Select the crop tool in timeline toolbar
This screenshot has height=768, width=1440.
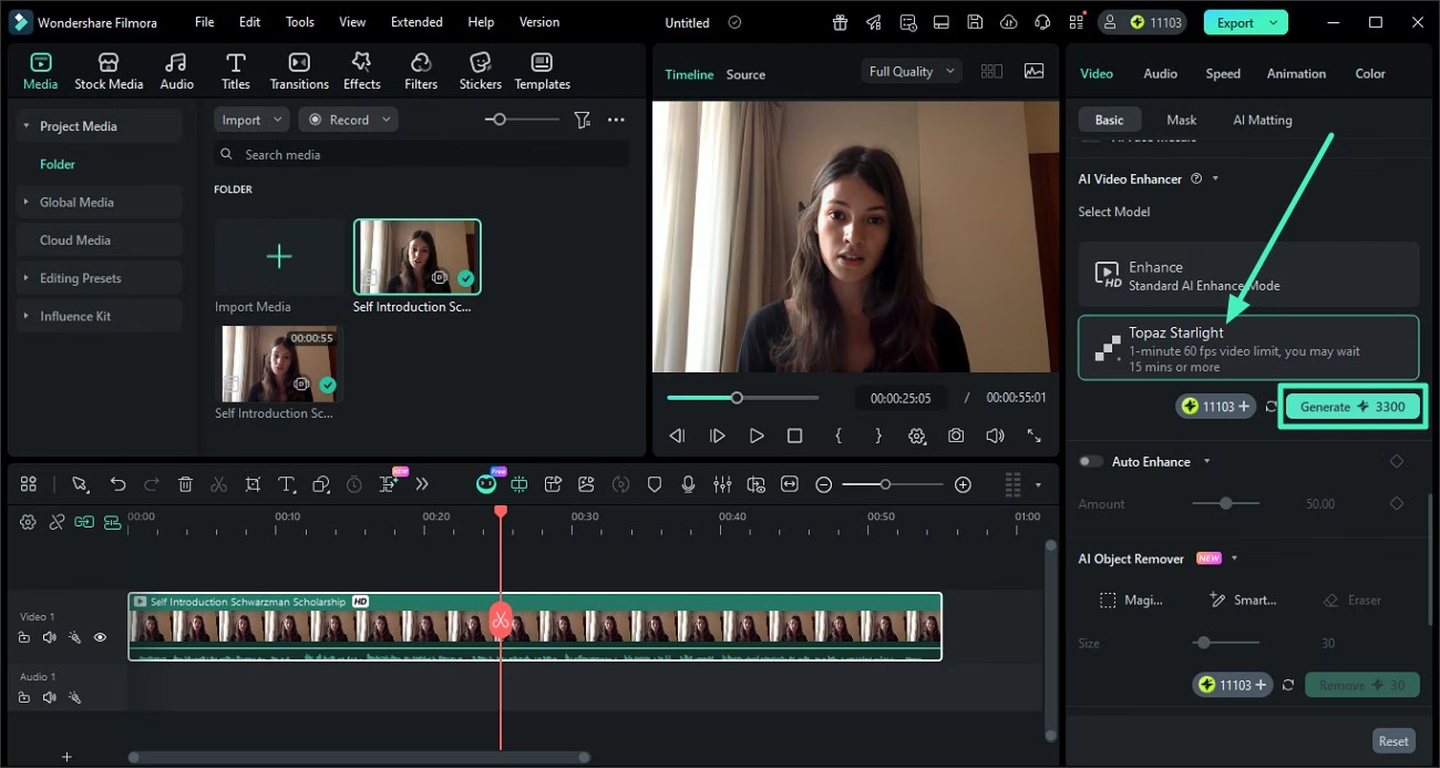(x=253, y=485)
